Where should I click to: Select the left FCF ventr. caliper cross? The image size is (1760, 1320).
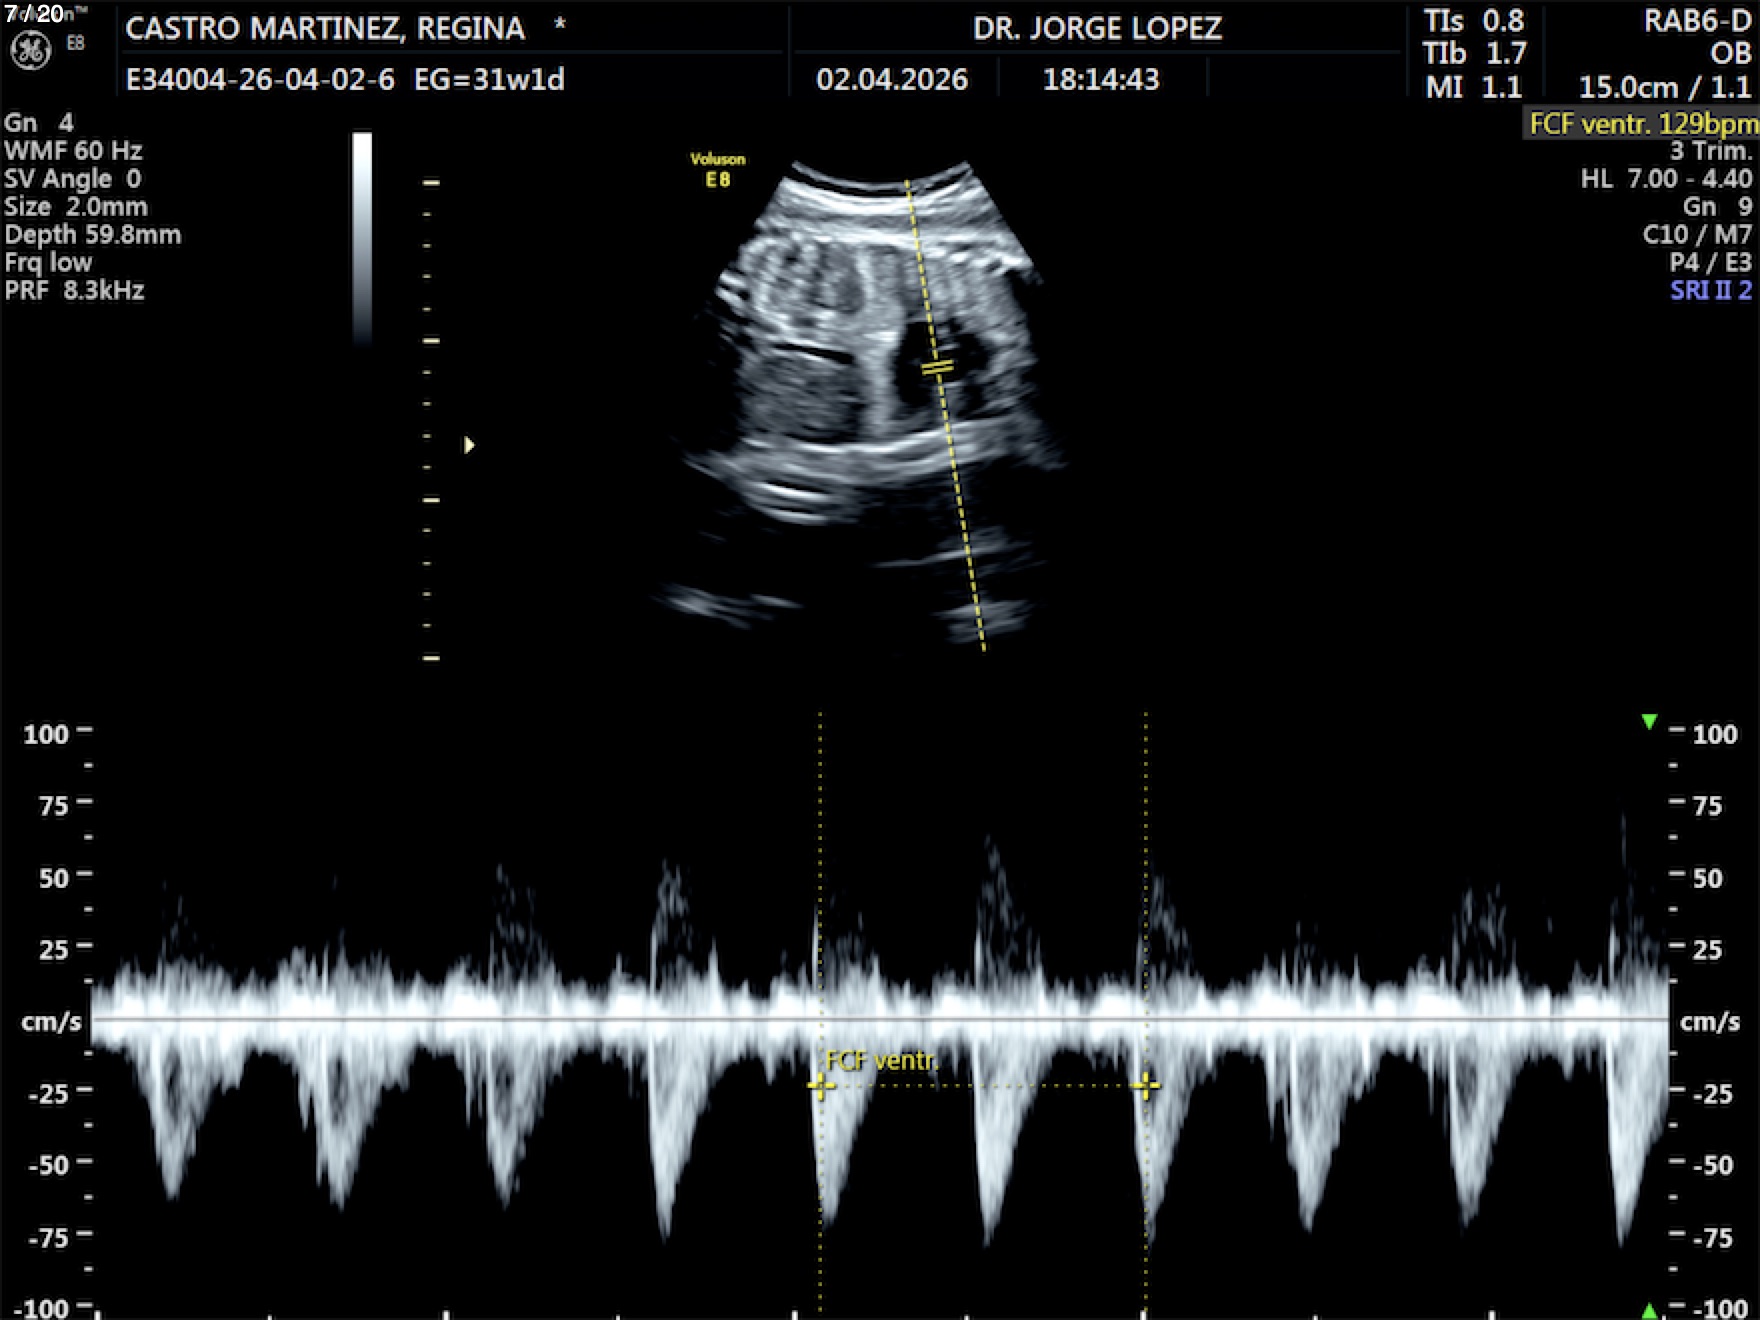[820, 1086]
